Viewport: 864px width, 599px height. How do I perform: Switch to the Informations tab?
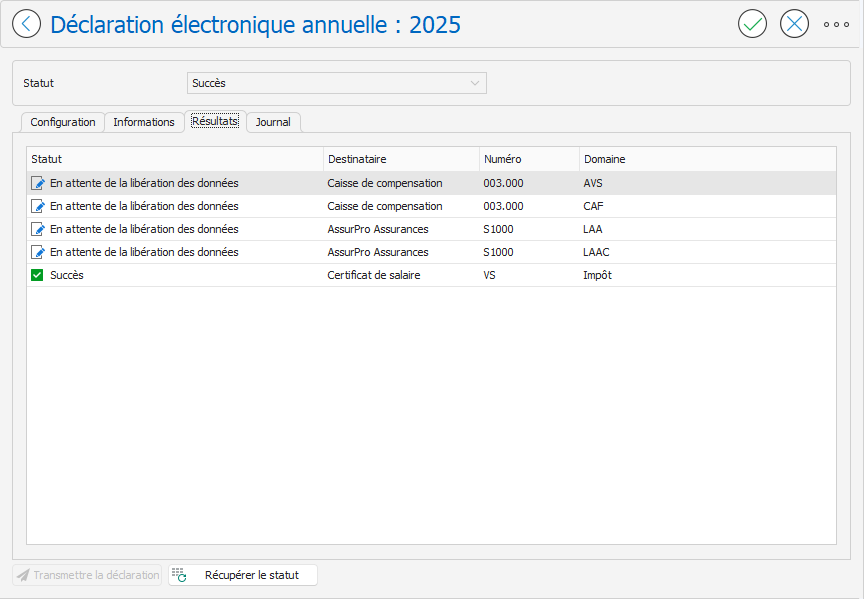[x=144, y=122]
